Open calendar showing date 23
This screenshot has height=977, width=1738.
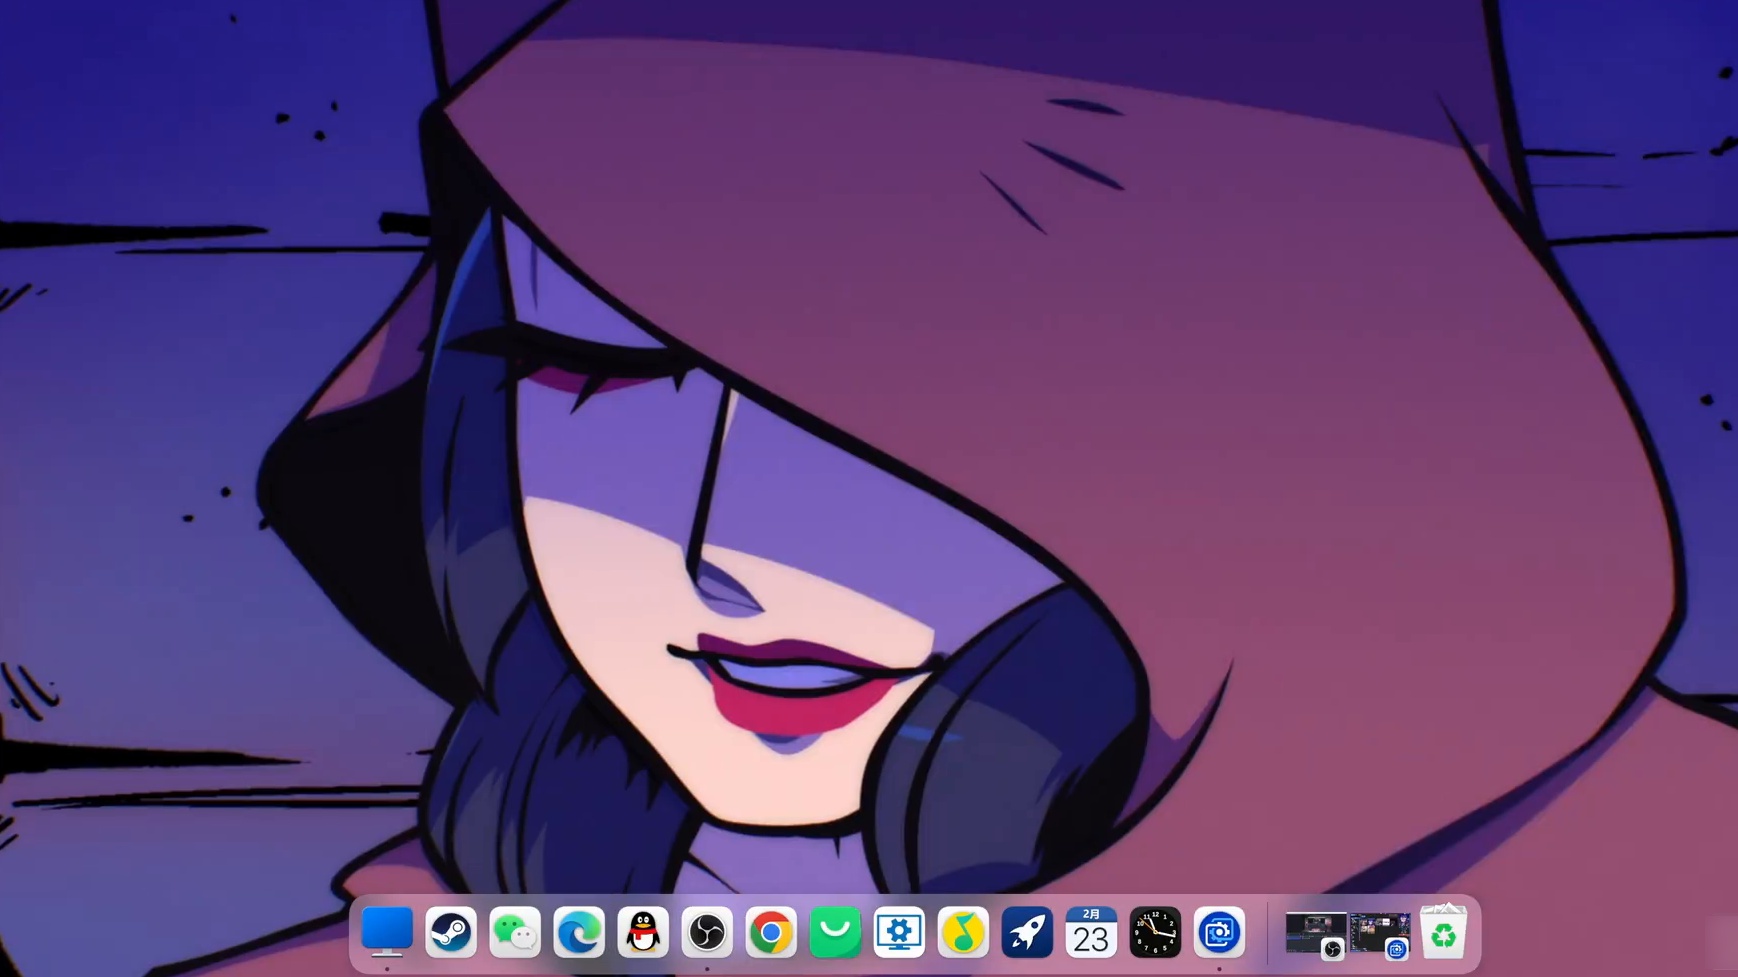coord(1091,933)
